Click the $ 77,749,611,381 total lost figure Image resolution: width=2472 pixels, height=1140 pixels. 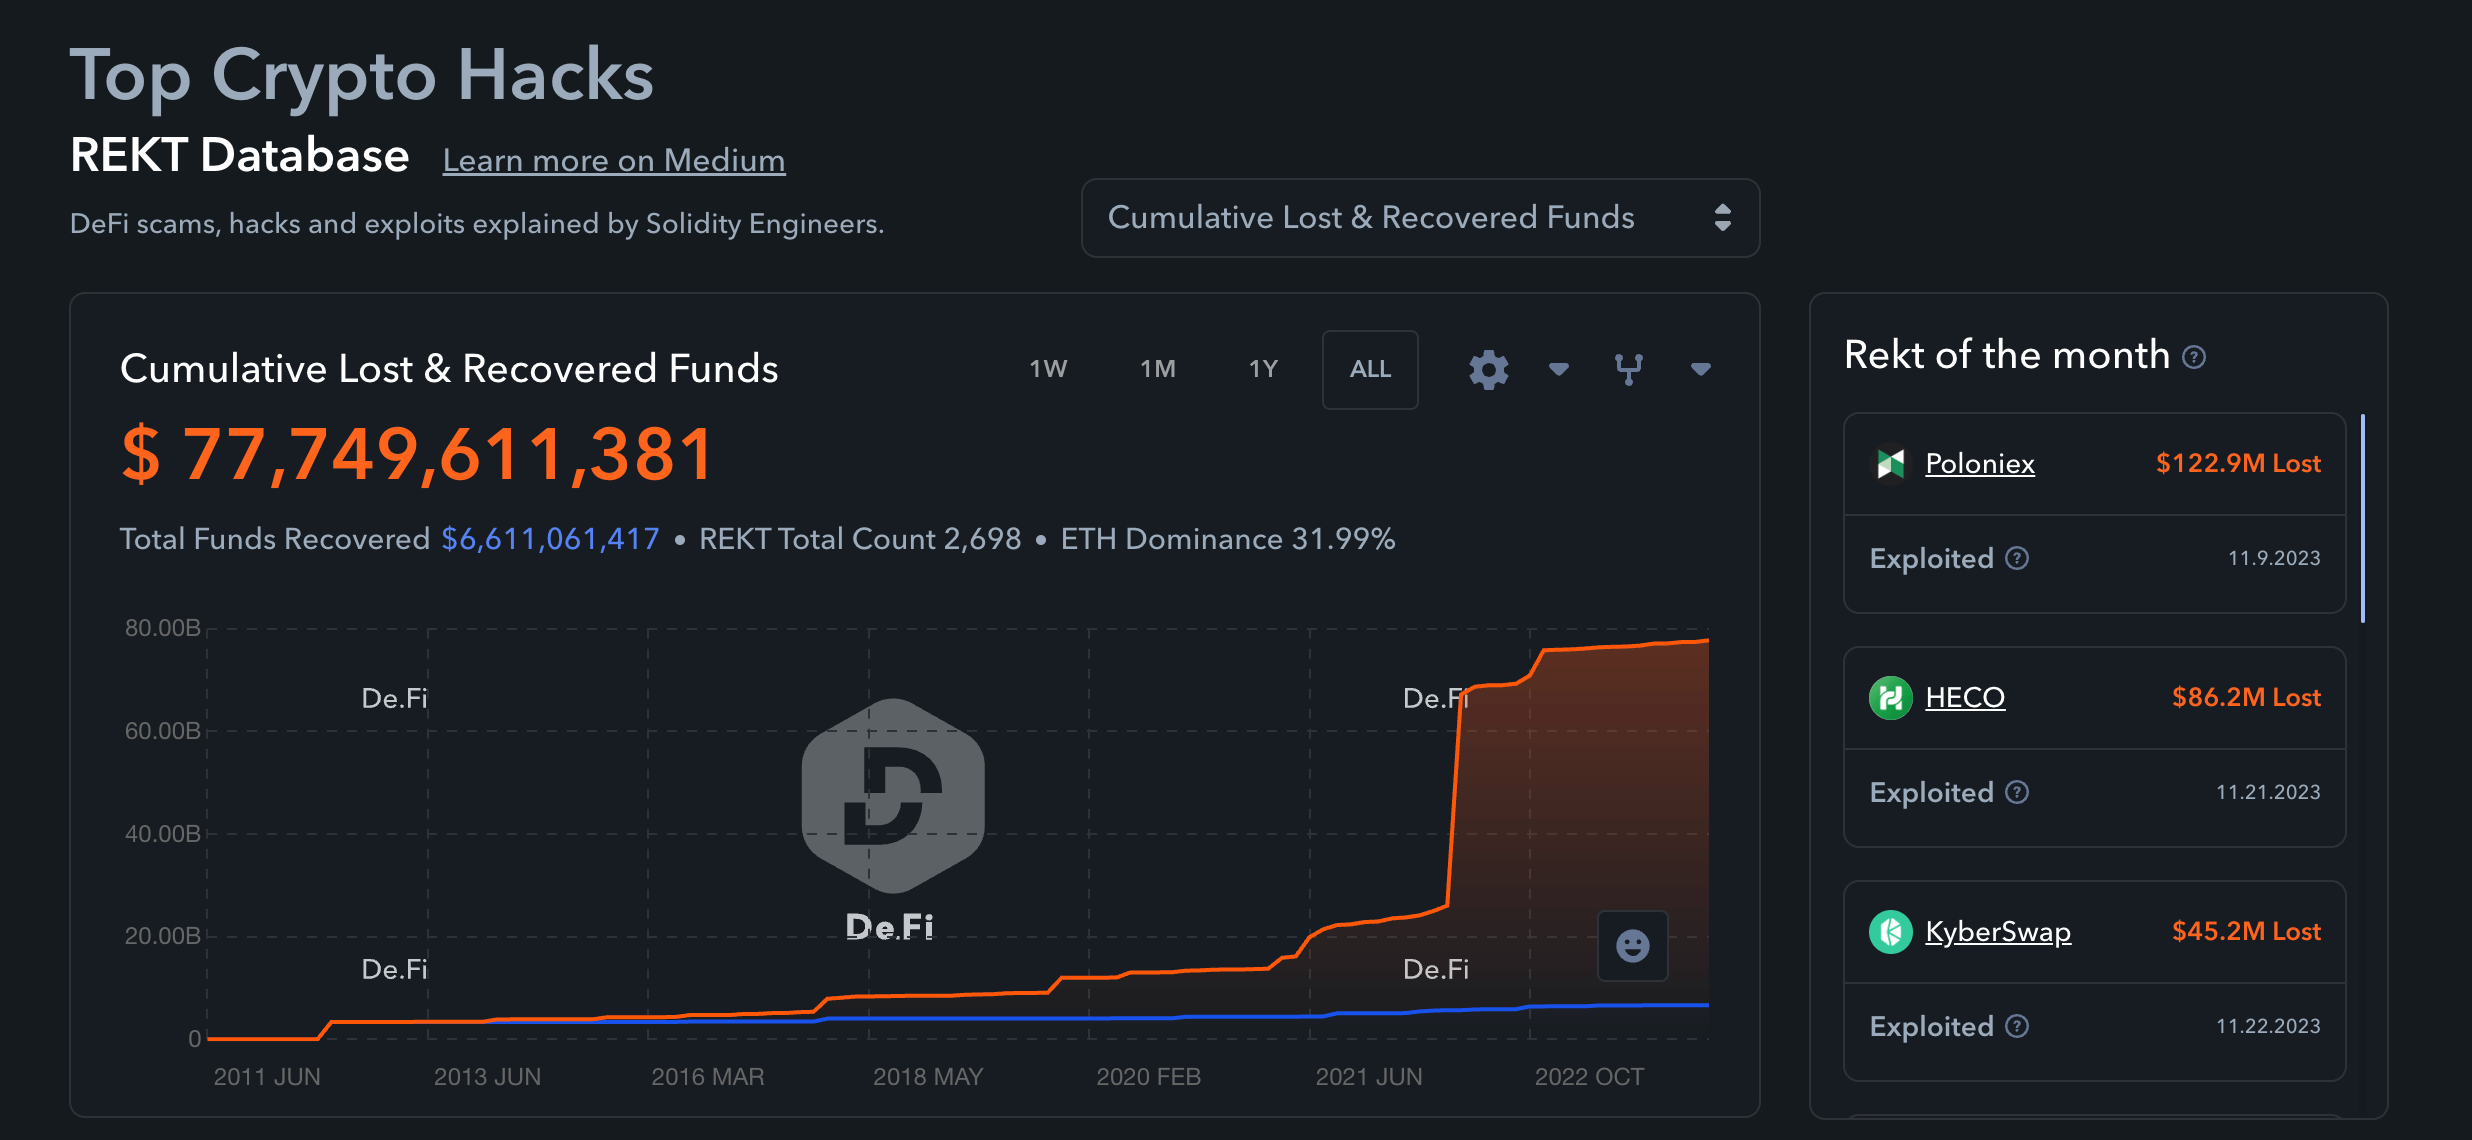418,454
